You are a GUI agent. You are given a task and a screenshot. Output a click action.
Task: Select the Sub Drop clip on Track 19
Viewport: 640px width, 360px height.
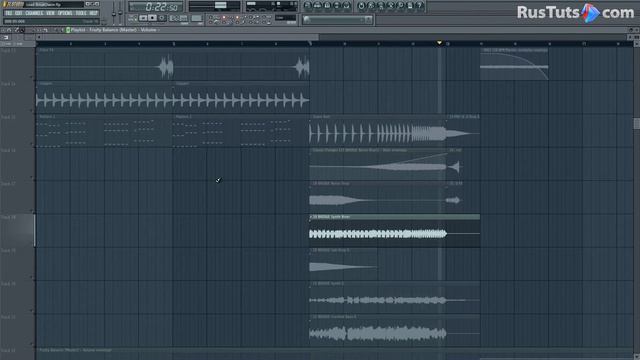pyautogui.click(x=343, y=264)
